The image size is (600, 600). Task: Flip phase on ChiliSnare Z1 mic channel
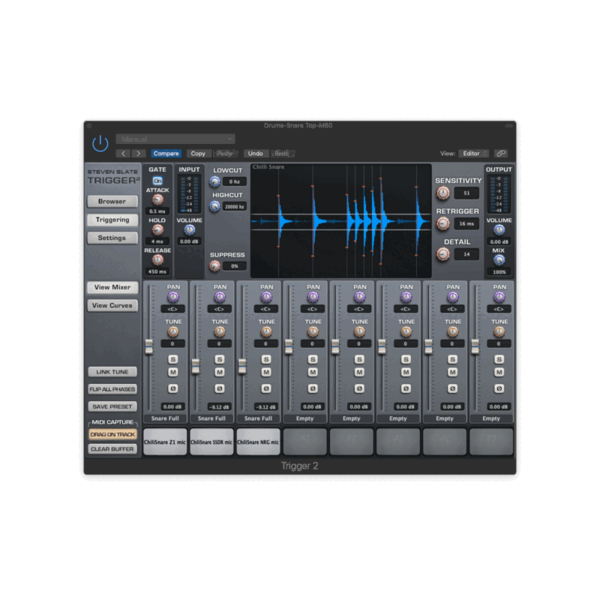[x=173, y=388]
